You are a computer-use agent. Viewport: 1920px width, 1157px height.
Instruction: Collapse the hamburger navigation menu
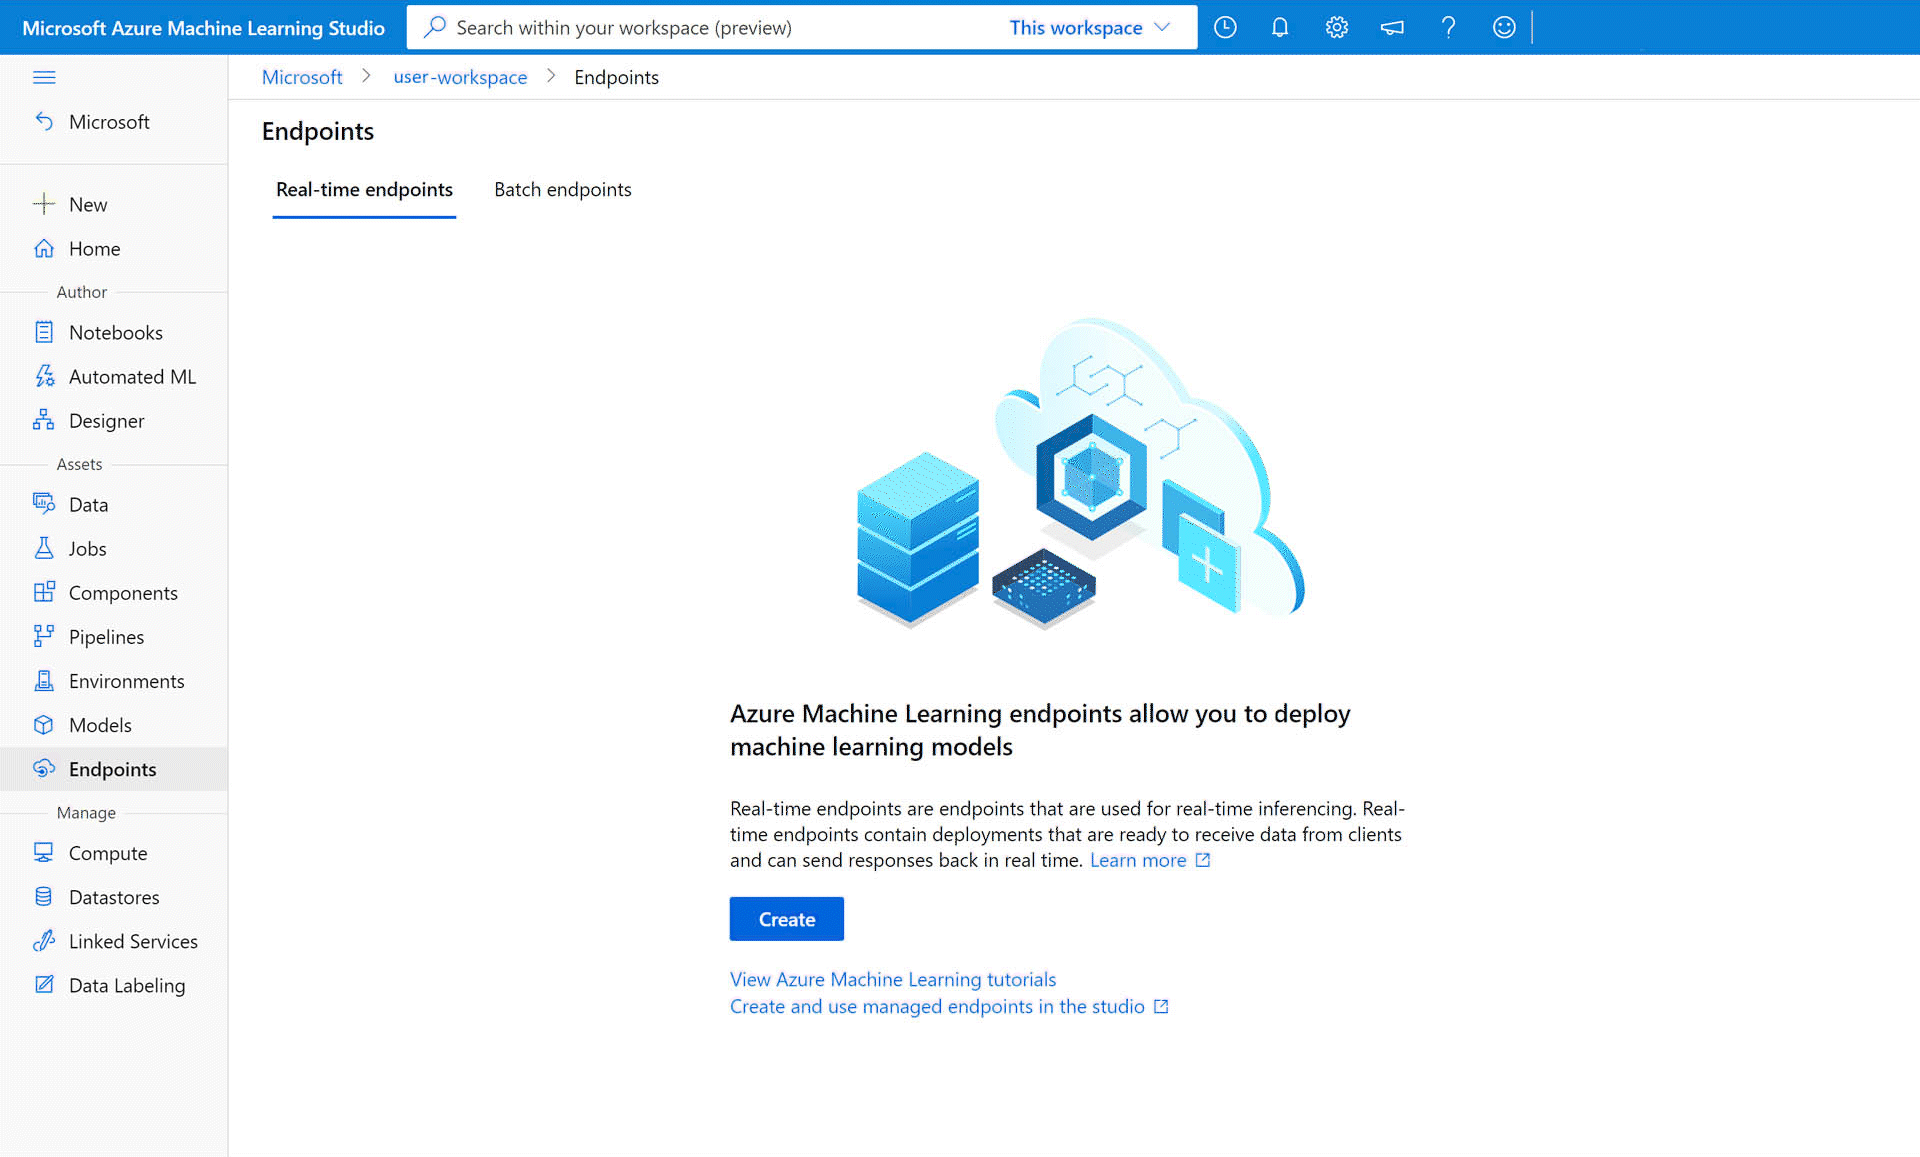click(x=44, y=77)
